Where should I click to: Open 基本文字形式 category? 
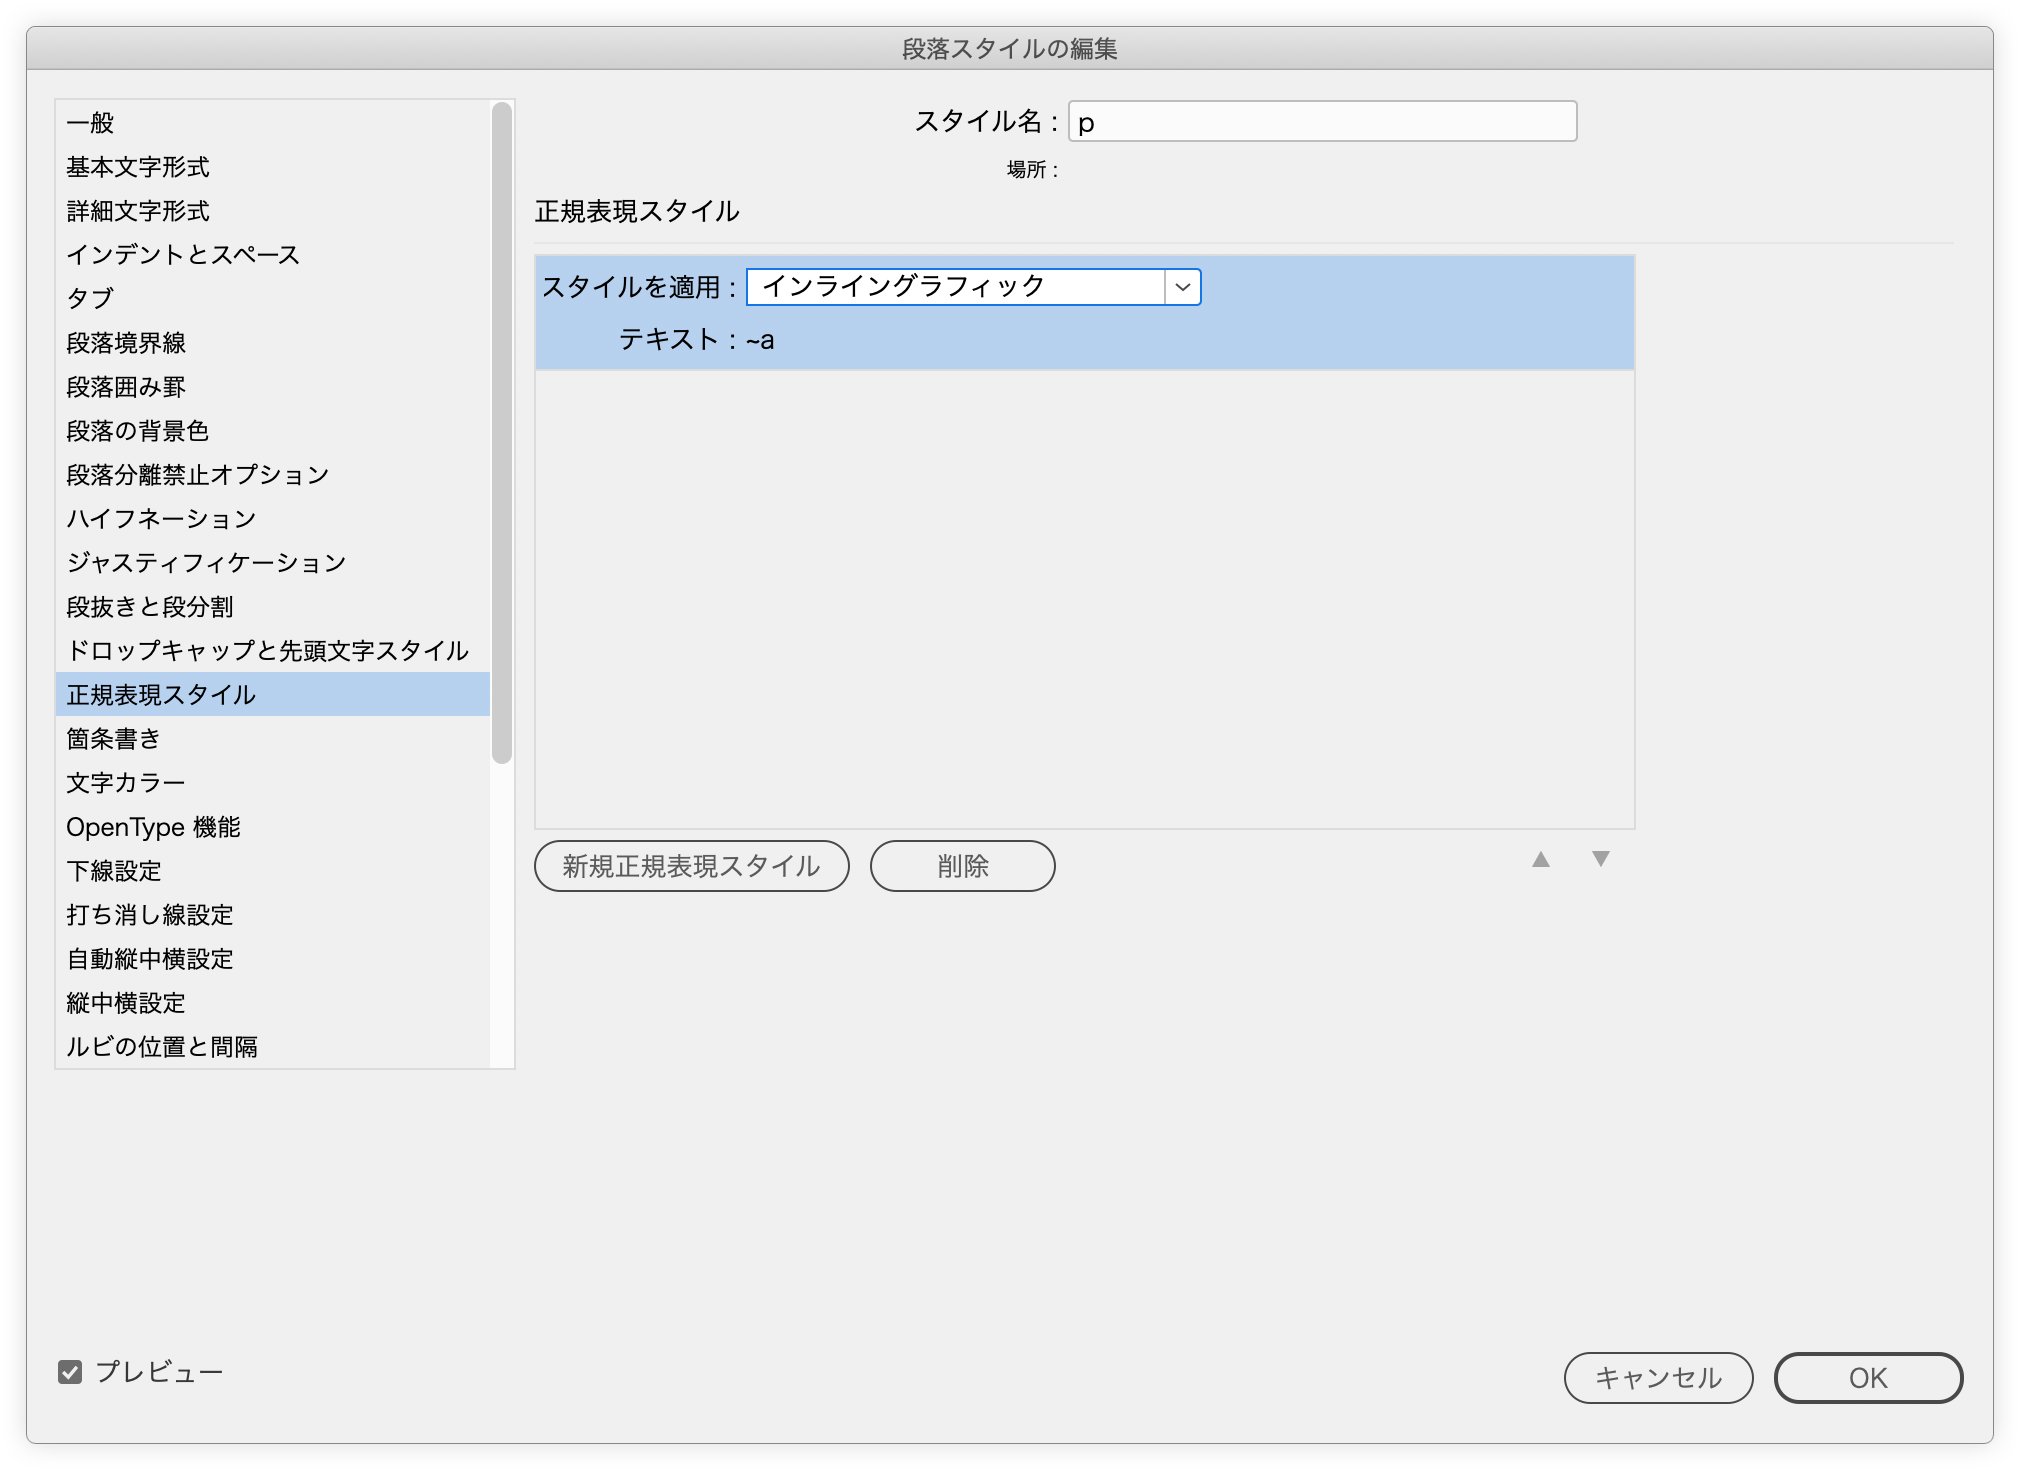point(138,167)
